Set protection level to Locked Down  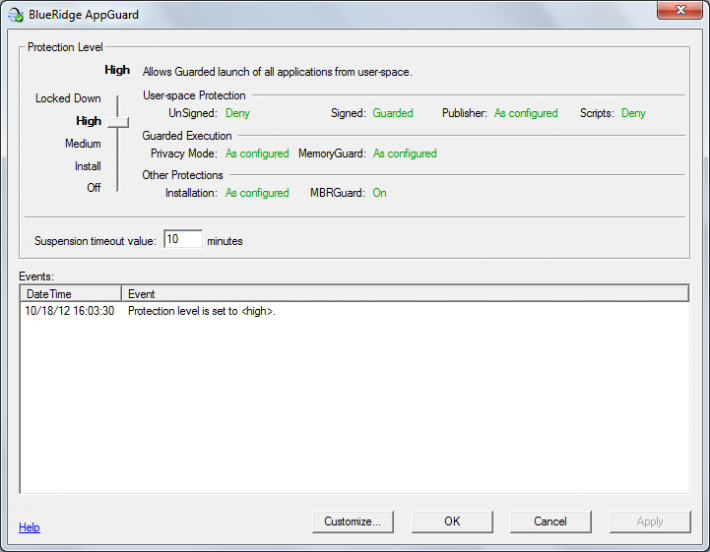click(x=68, y=98)
